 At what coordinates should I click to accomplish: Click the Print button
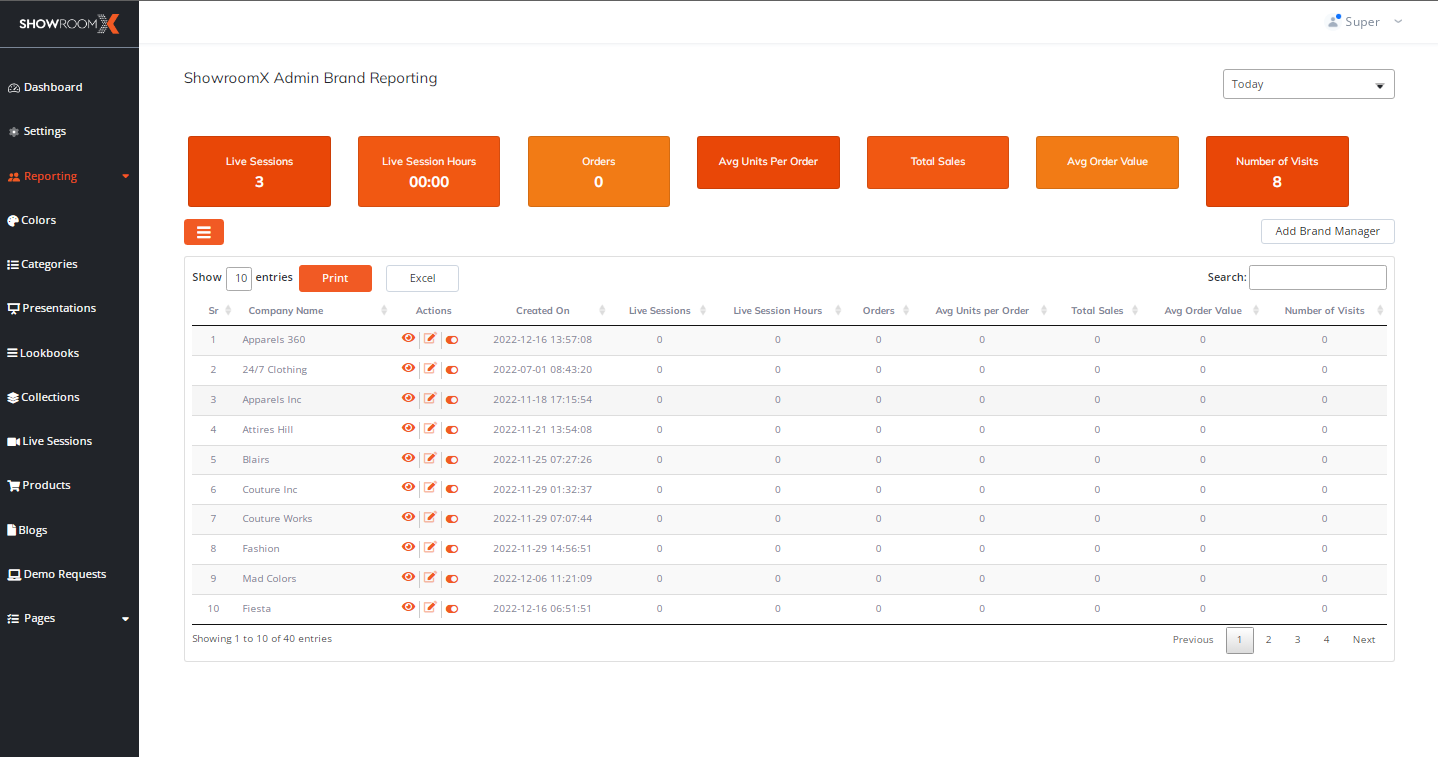[335, 278]
